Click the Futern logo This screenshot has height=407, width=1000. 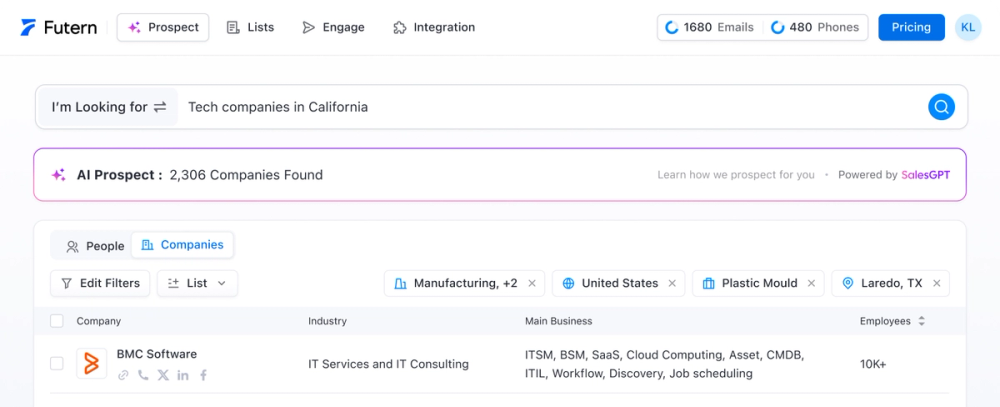pos(59,27)
